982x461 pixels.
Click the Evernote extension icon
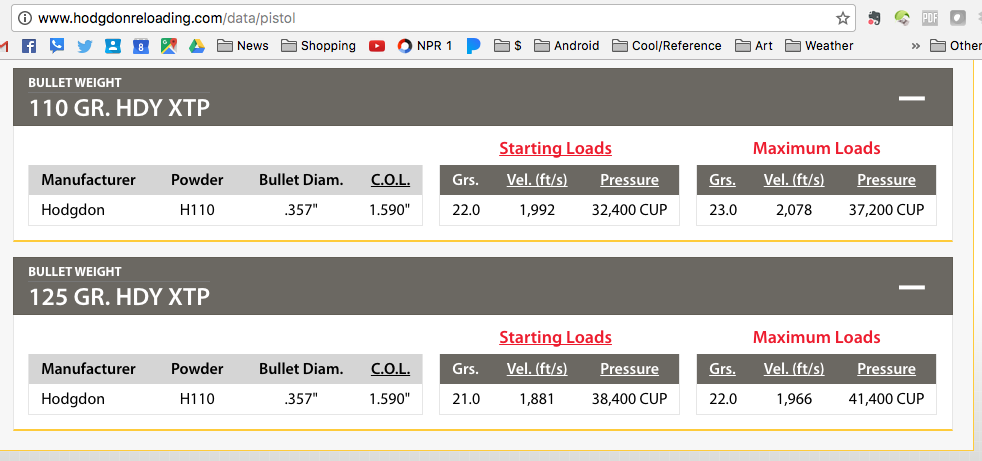(x=873, y=18)
